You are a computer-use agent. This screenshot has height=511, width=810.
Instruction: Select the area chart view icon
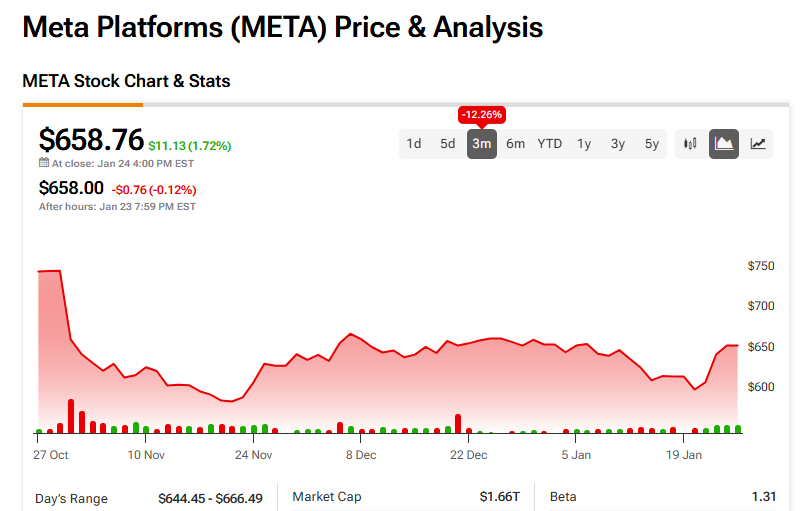pos(724,144)
